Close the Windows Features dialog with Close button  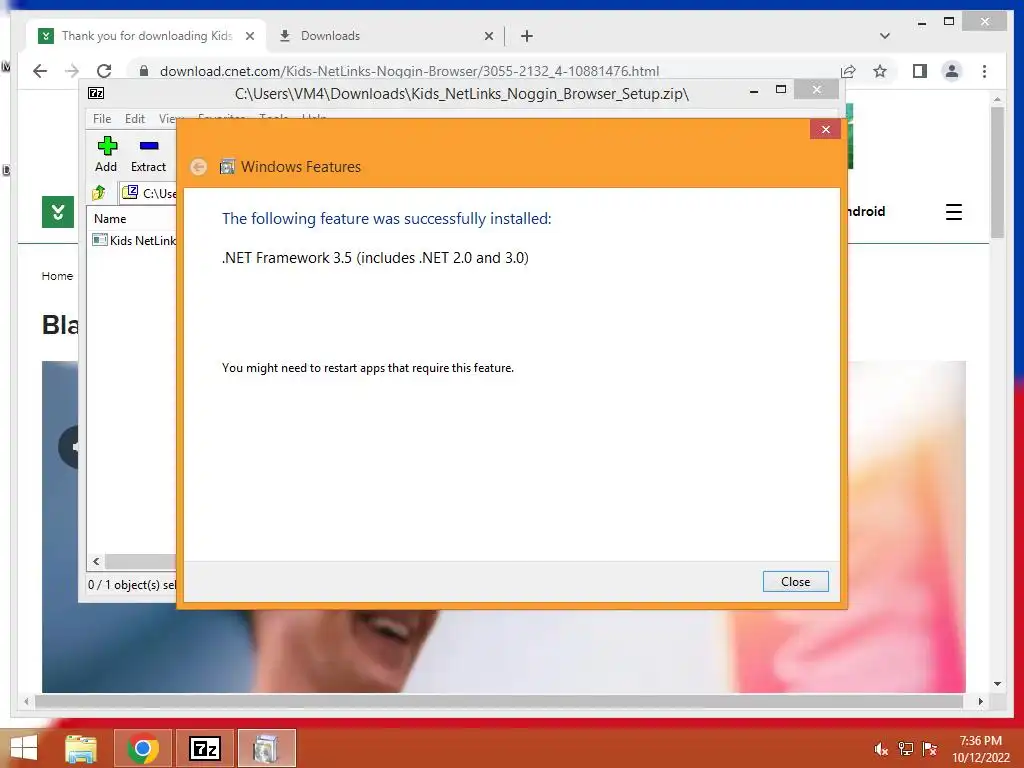click(x=795, y=581)
